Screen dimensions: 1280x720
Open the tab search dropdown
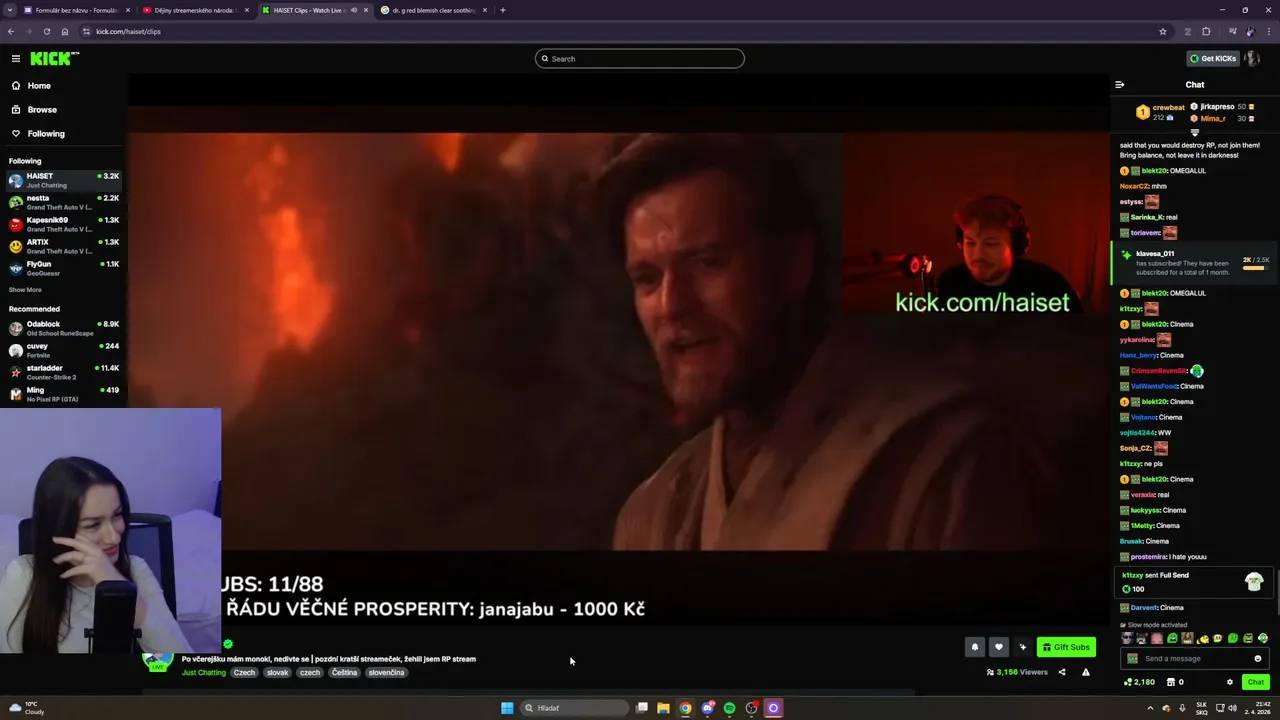point(9,10)
